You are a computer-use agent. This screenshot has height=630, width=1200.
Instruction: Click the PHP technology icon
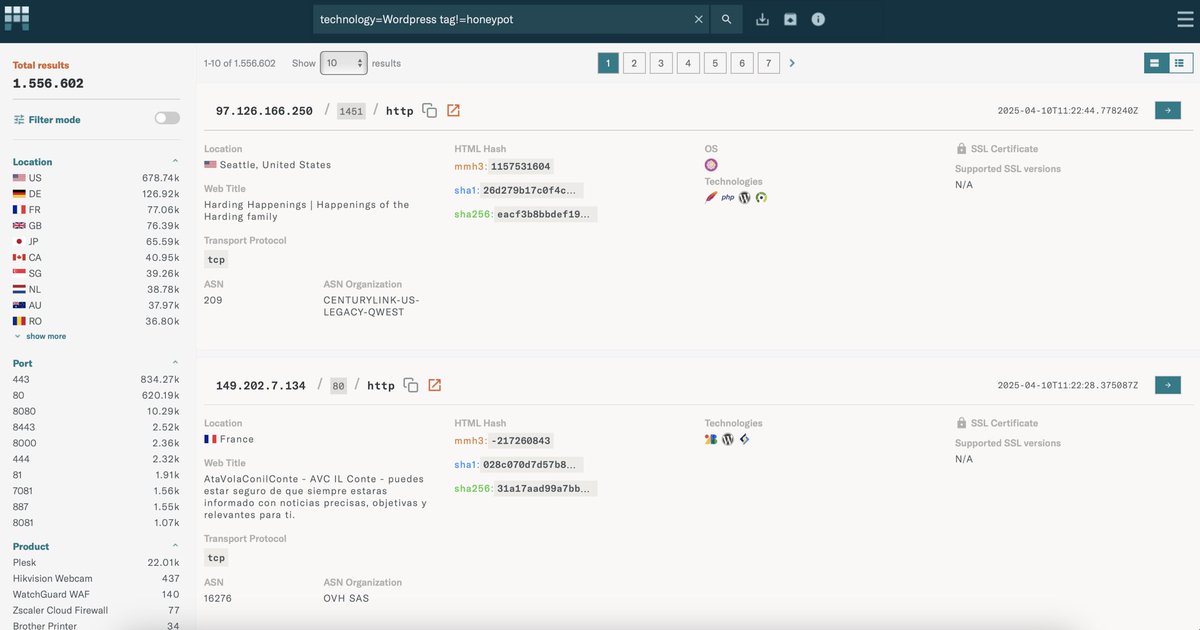coord(728,198)
